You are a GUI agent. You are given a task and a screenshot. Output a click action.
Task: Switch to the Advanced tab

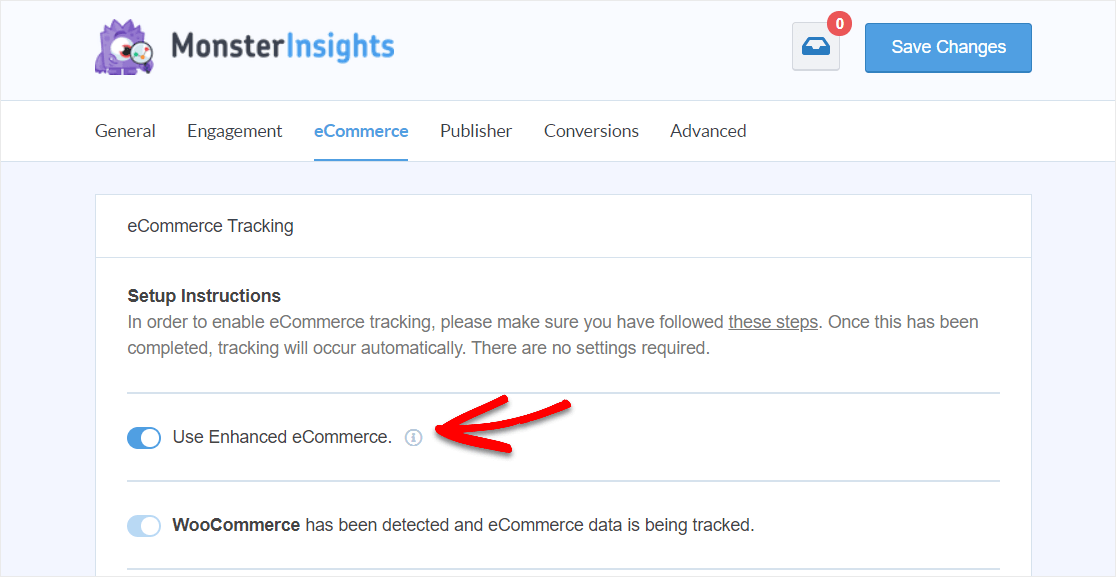point(708,131)
